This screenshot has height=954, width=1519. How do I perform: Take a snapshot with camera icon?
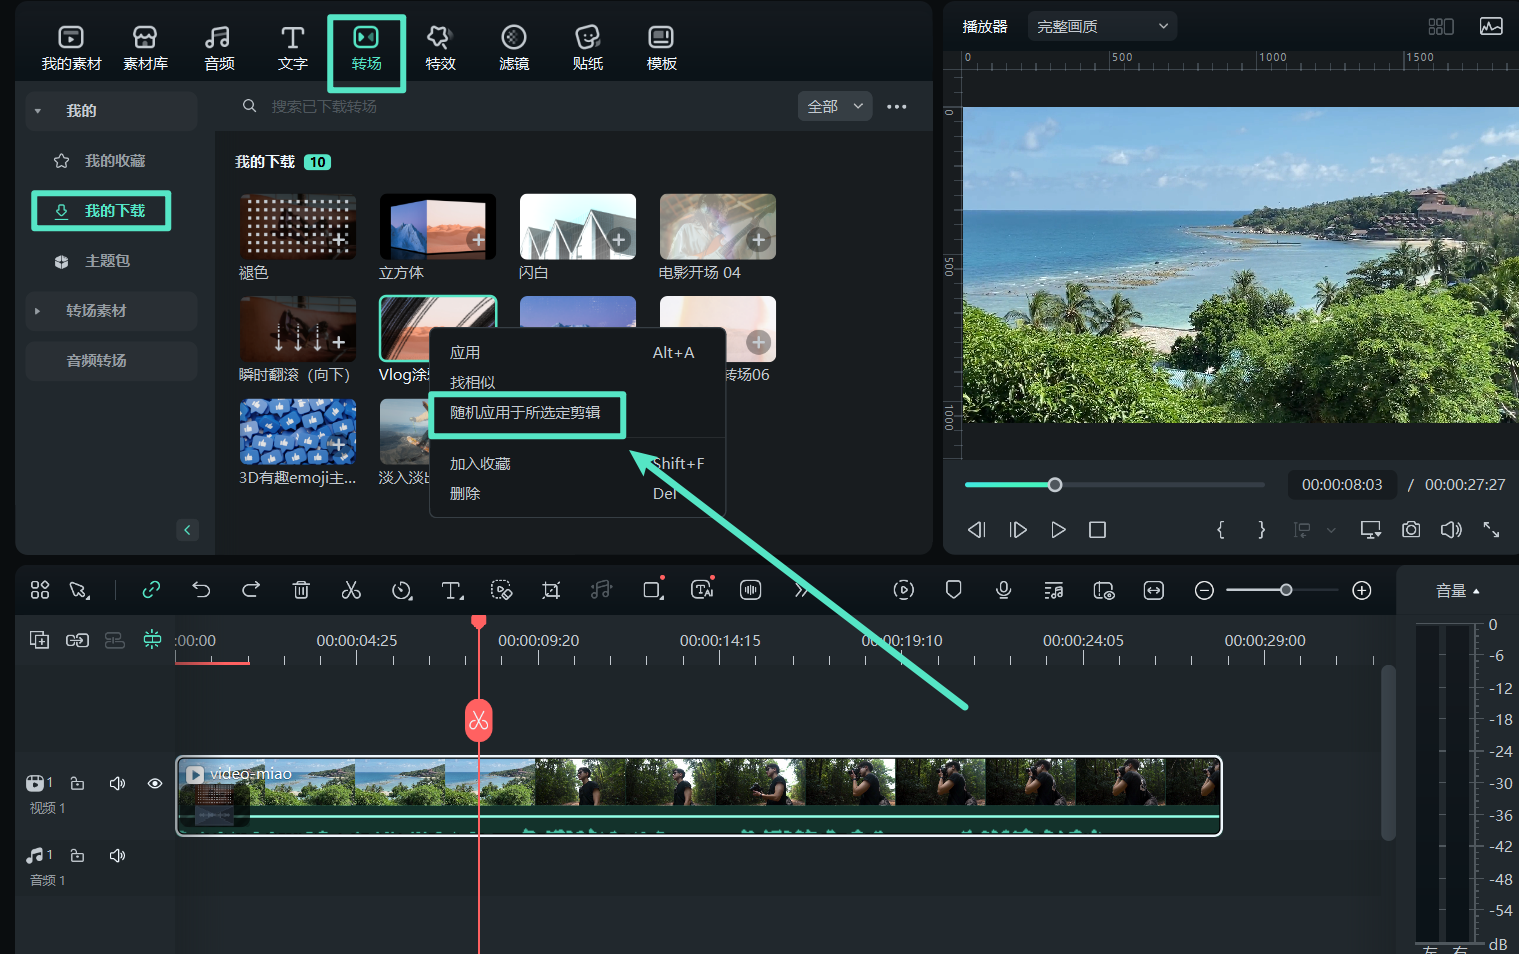tap(1410, 530)
